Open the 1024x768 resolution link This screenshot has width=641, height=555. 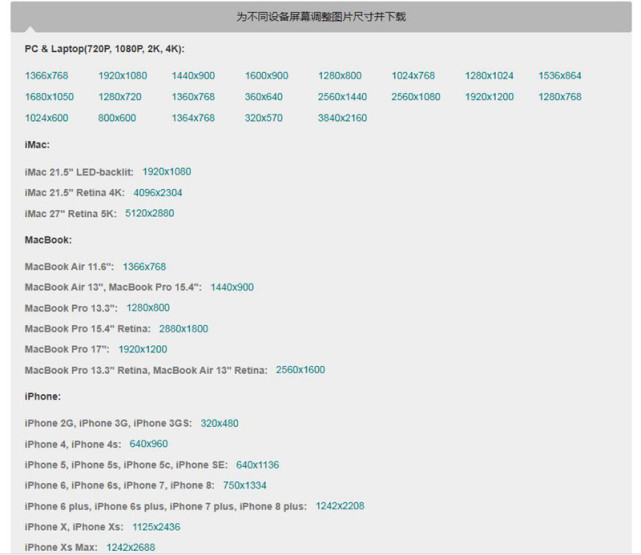click(x=413, y=76)
